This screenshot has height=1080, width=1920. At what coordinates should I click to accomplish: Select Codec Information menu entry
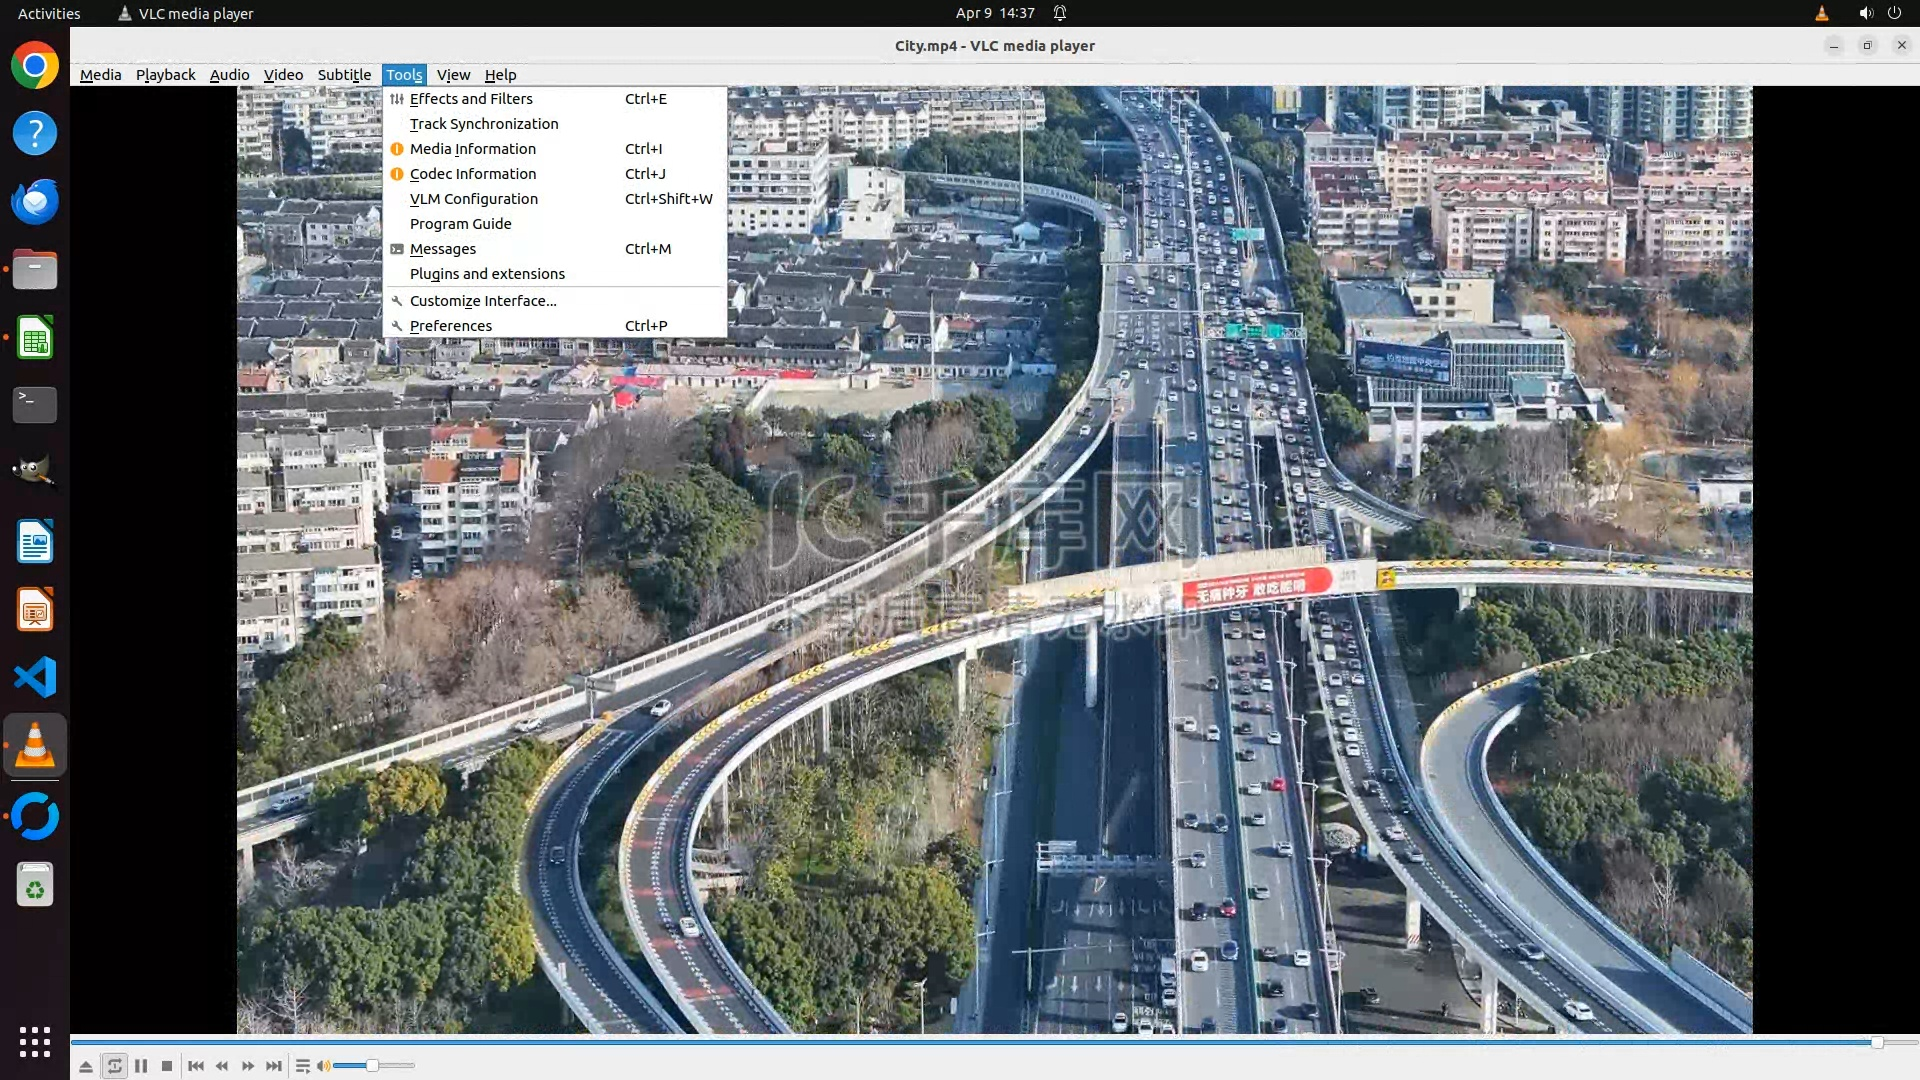(x=473, y=174)
